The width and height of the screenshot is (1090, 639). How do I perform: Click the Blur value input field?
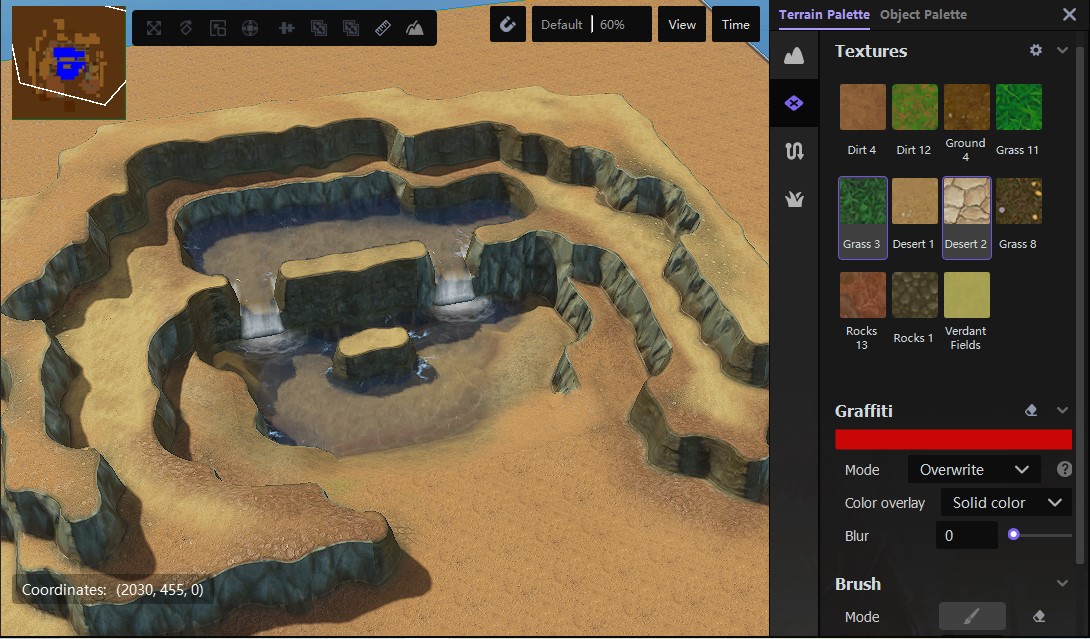[x=967, y=535]
